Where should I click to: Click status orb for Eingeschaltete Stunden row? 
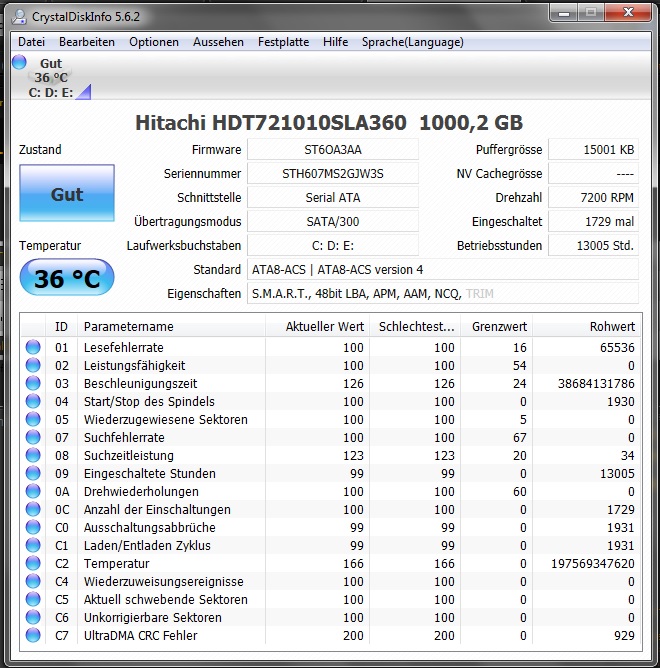(x=33, y=473)
